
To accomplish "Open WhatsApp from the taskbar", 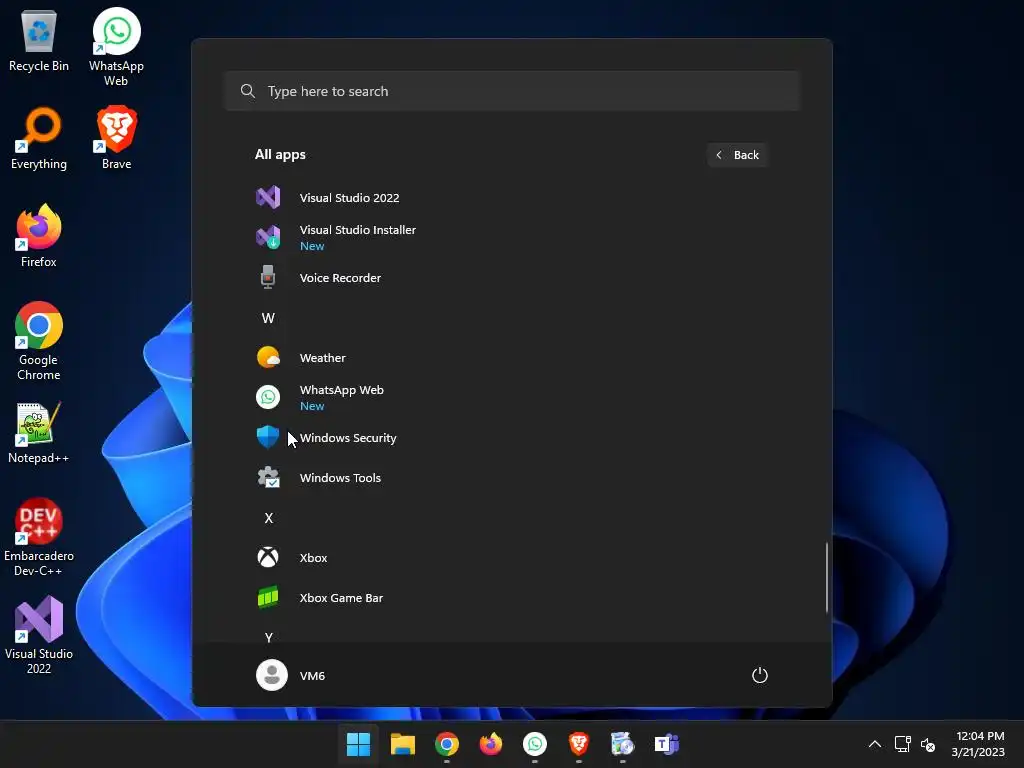I will (535, 744).
